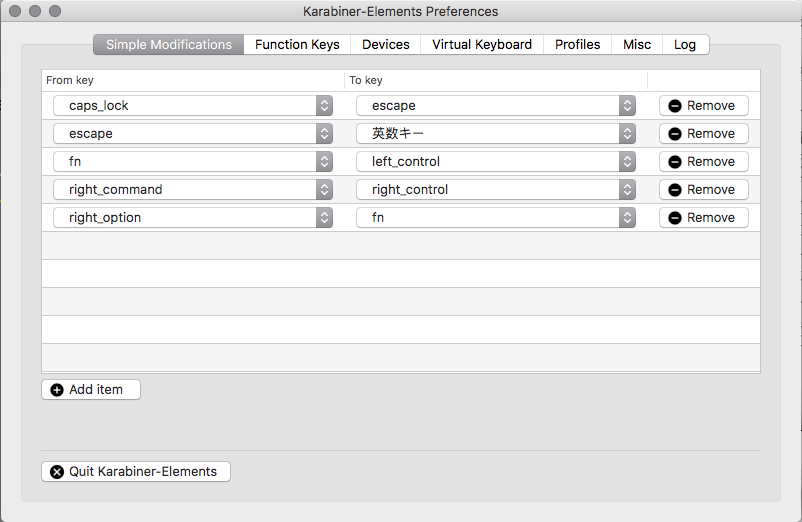The image size is (802, 522).
Task: Click the first empty row in mappings table
Action: pyautogui.click(x=400, y=246)
